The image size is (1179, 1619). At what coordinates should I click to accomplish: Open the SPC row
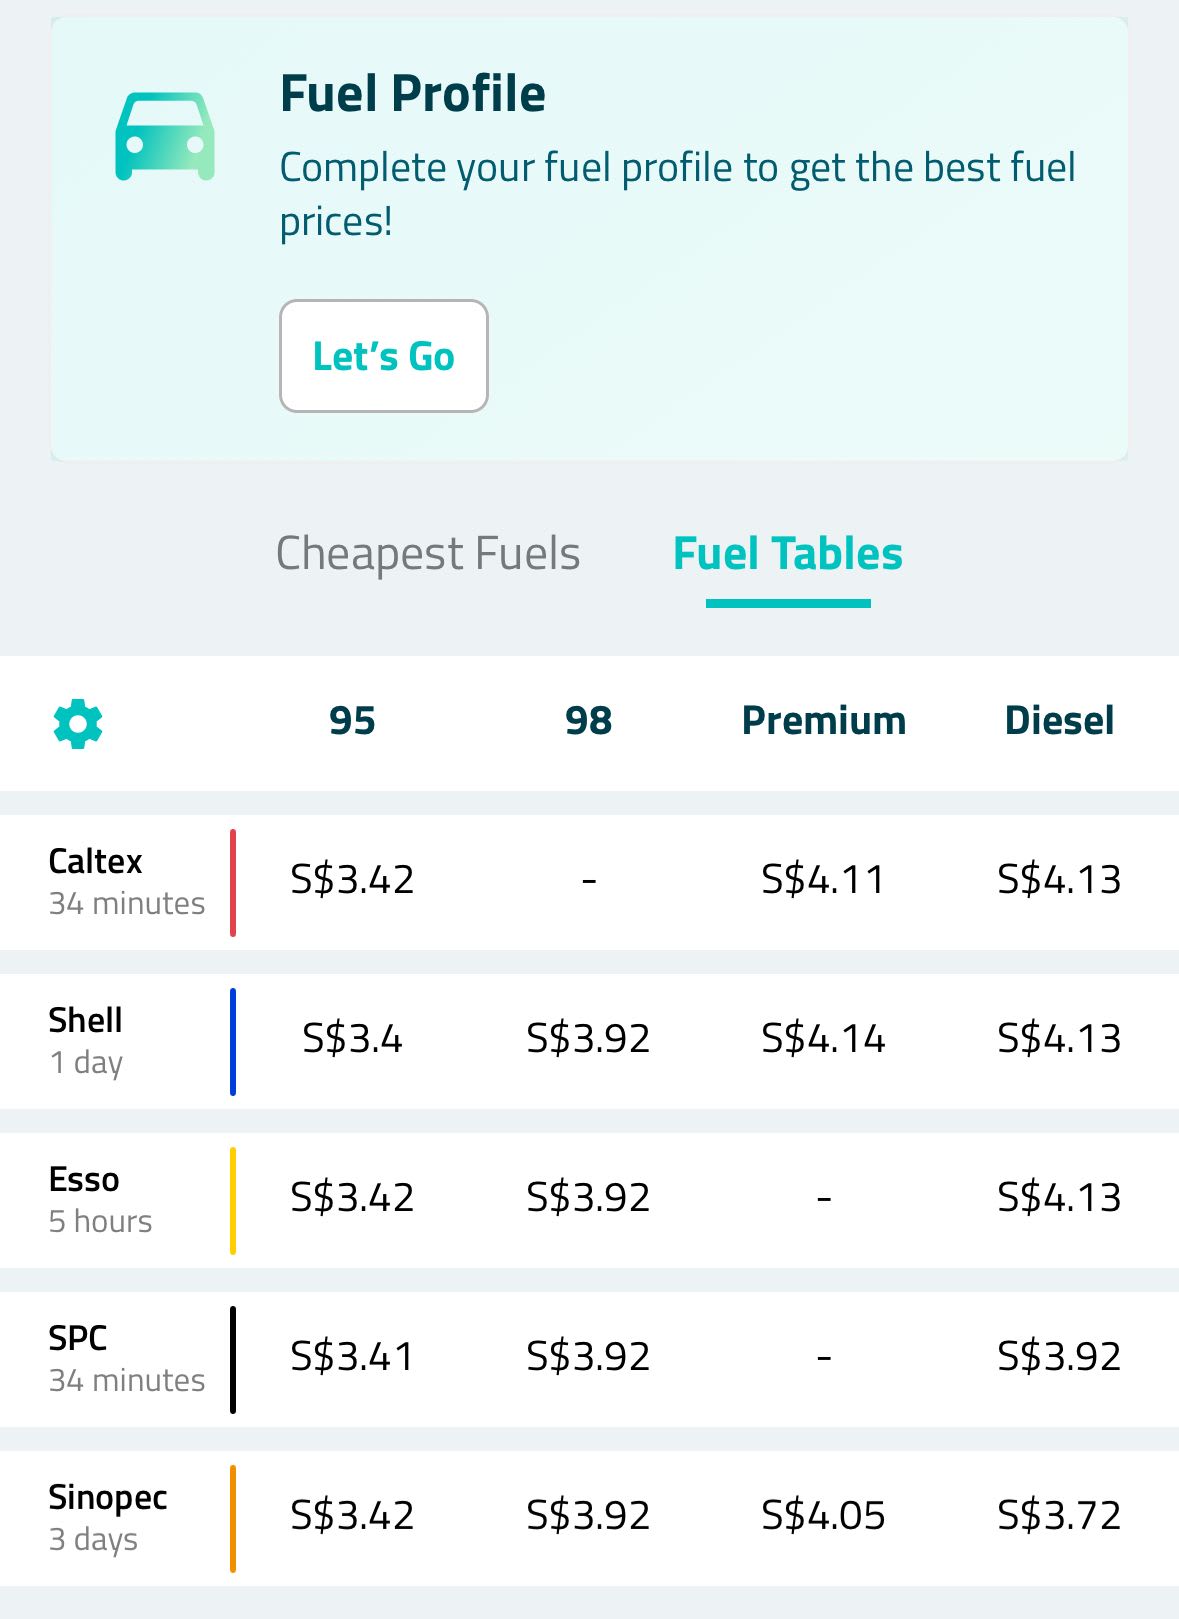coord(589,1359)
